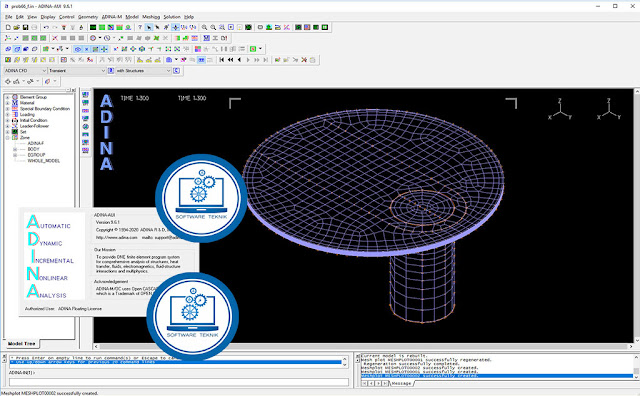The height and width of the screenshot is (396, 640).
Task: Select the pick arrow cursor tool
Action: pyautogui.click(x=149, y=27)
